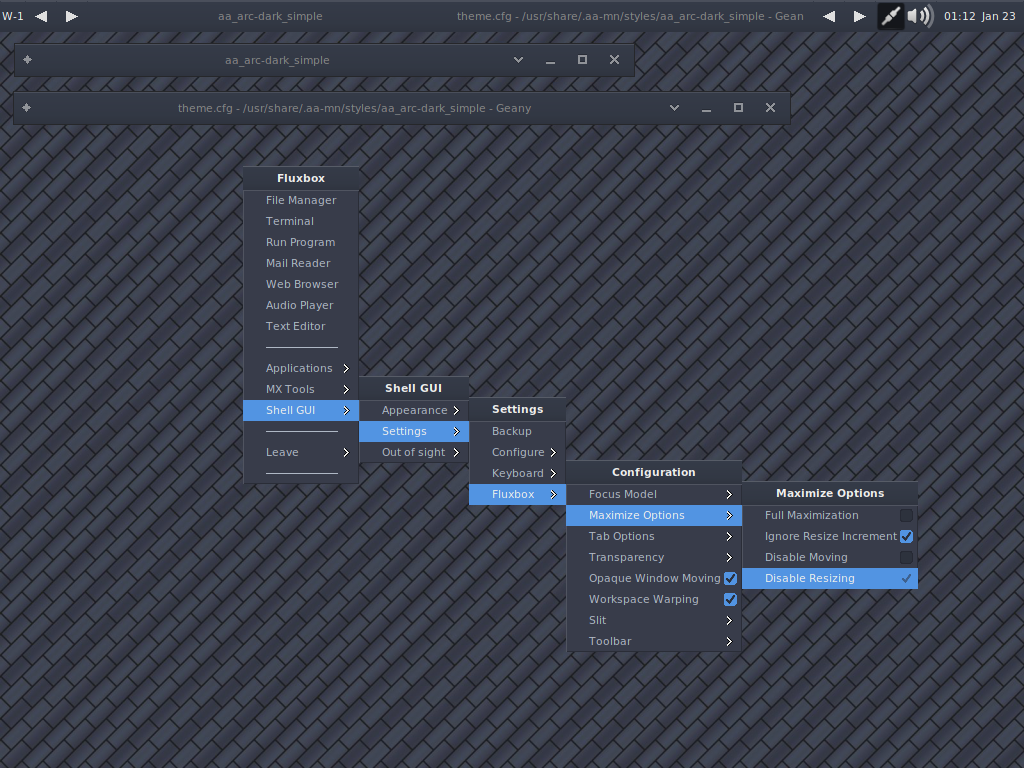The image size is (1024, 768).
Task: Expand Slit submenu in Configuration
Action: click(654, 620)
